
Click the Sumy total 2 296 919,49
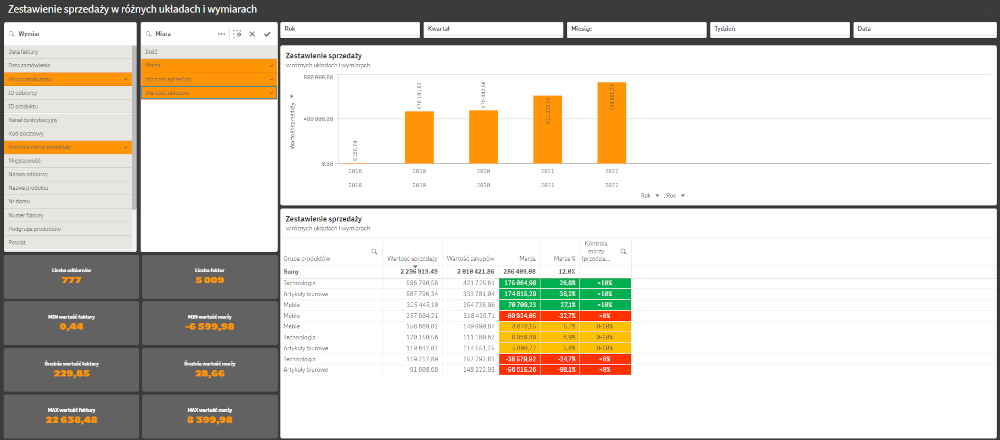[x=419, y=270]
